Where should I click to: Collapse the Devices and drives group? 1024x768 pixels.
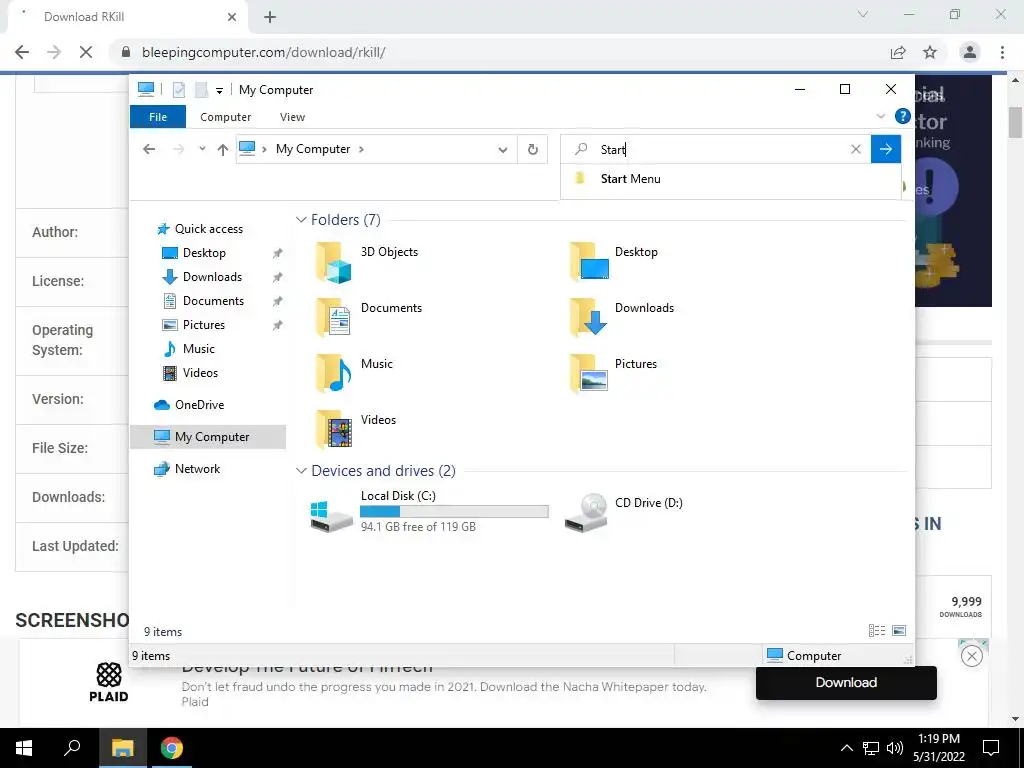[x=301, y=470]
